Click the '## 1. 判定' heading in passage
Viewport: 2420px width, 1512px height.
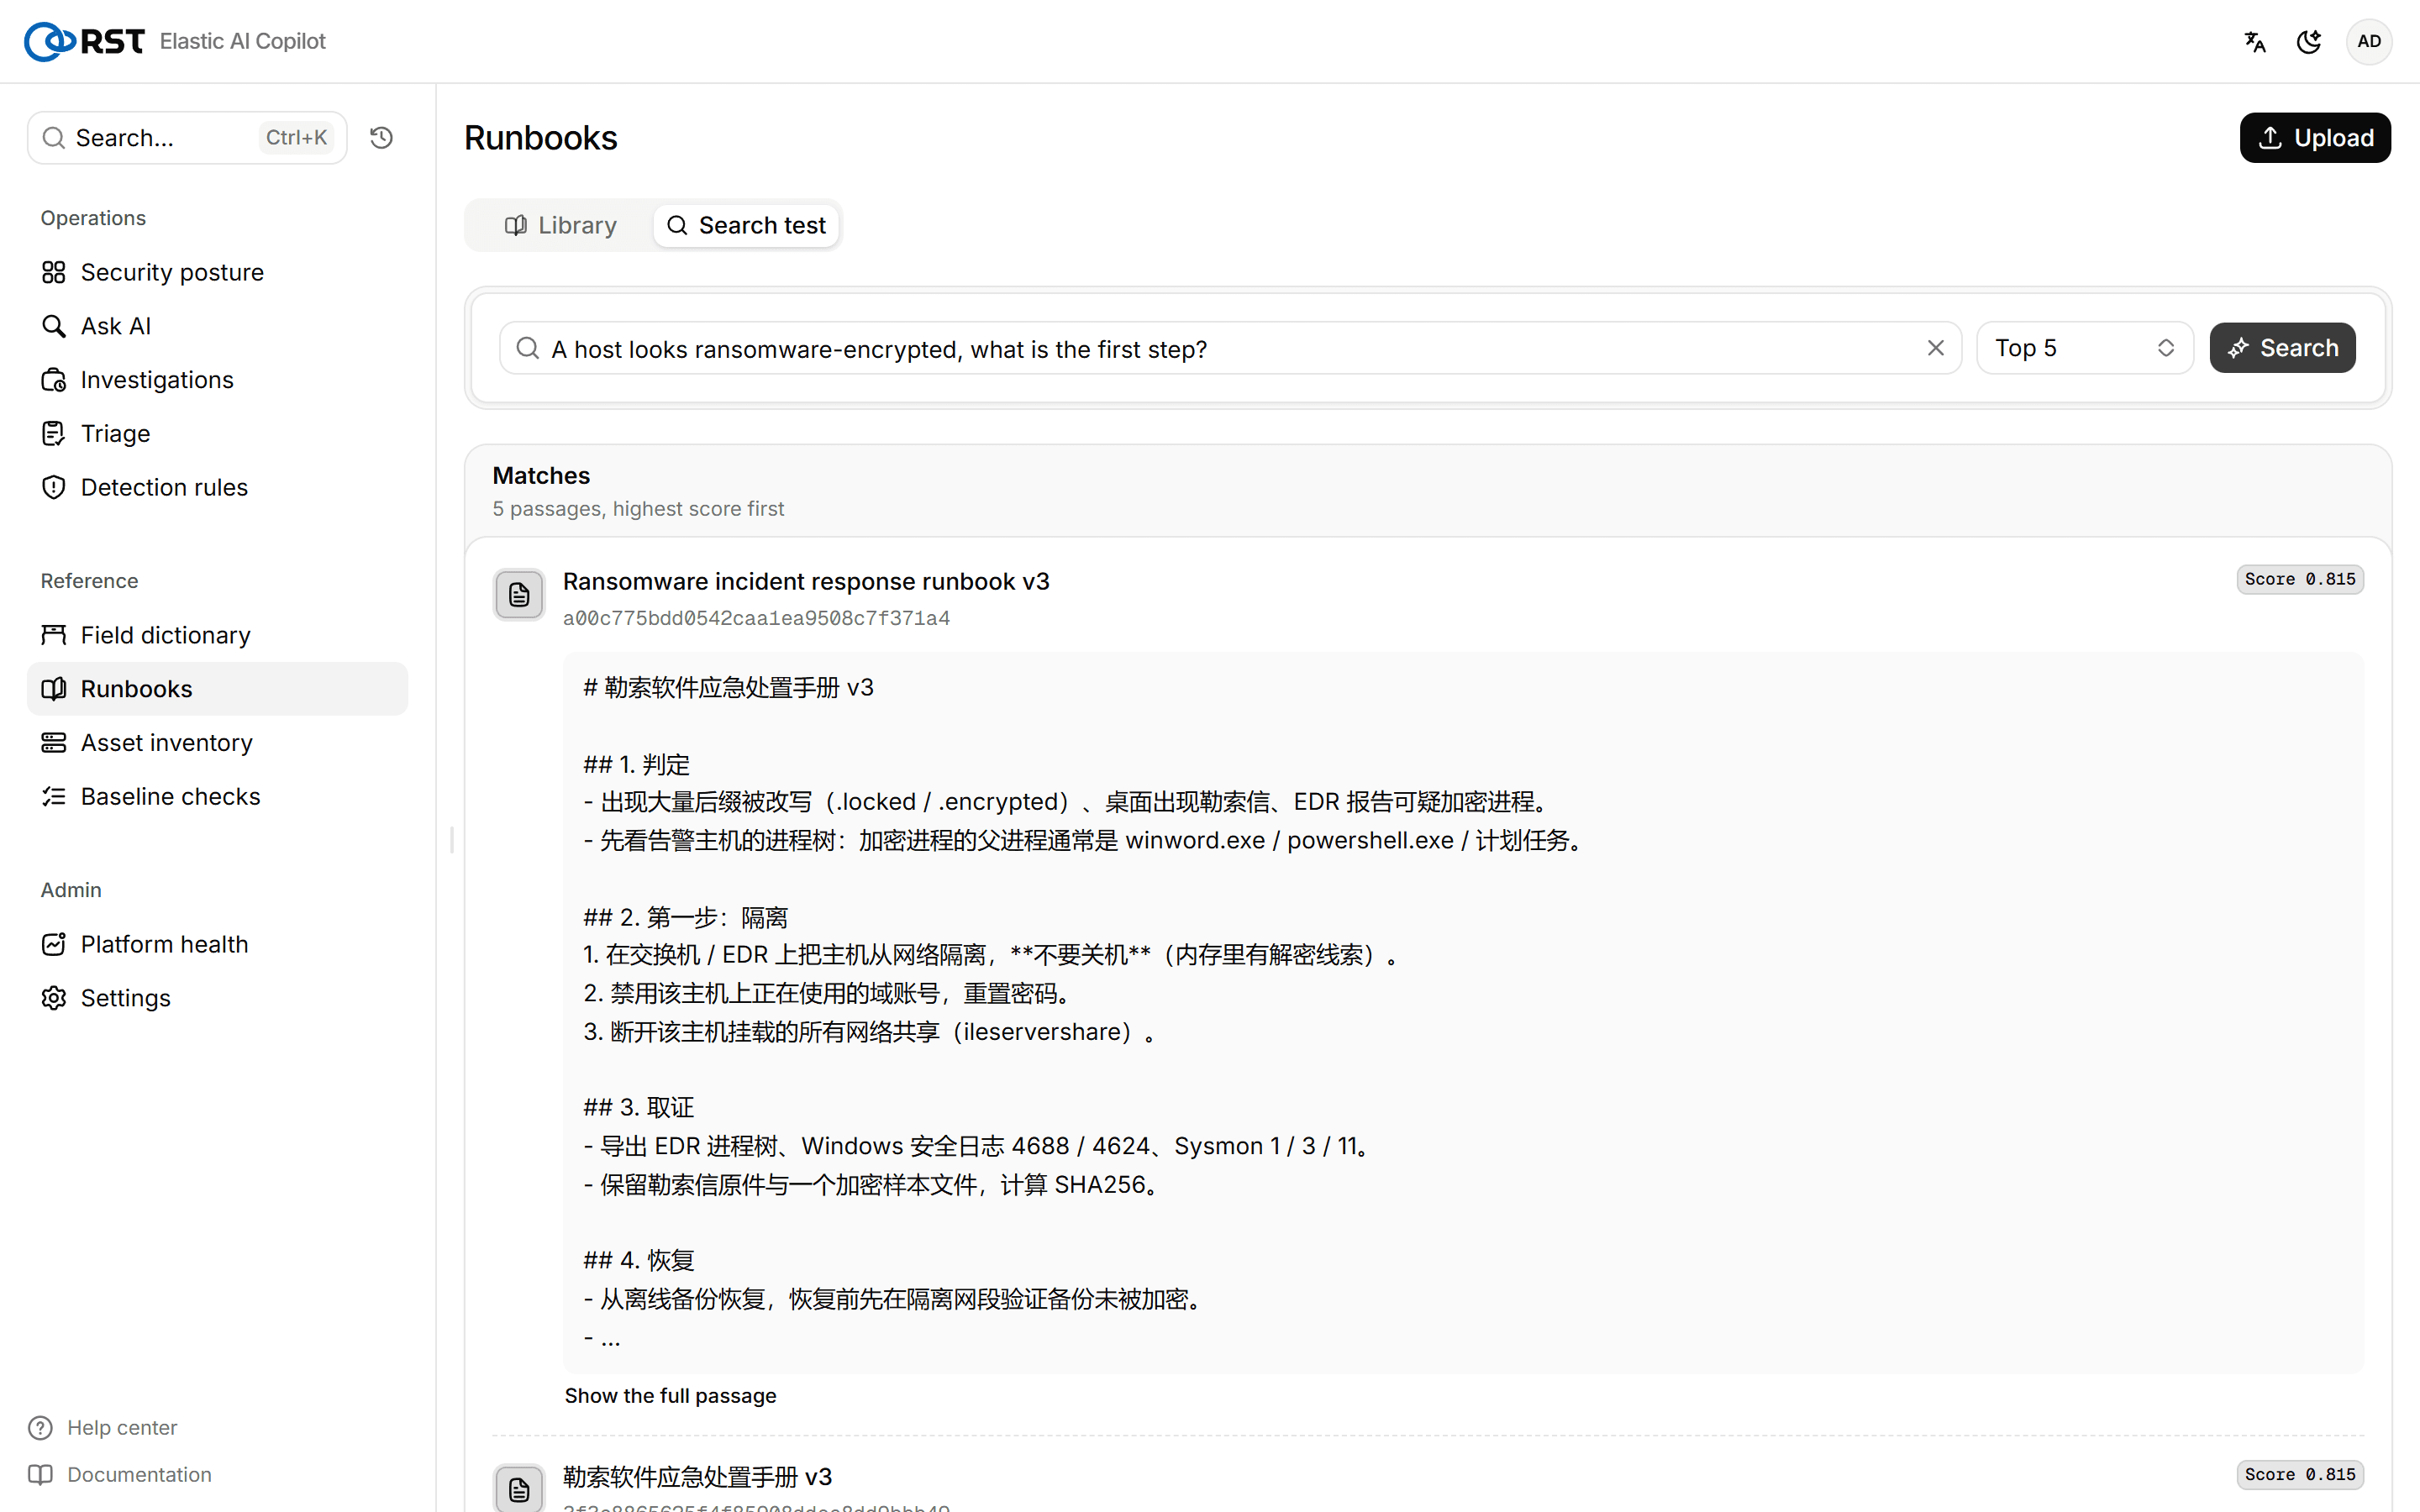(x=637, y=764)
